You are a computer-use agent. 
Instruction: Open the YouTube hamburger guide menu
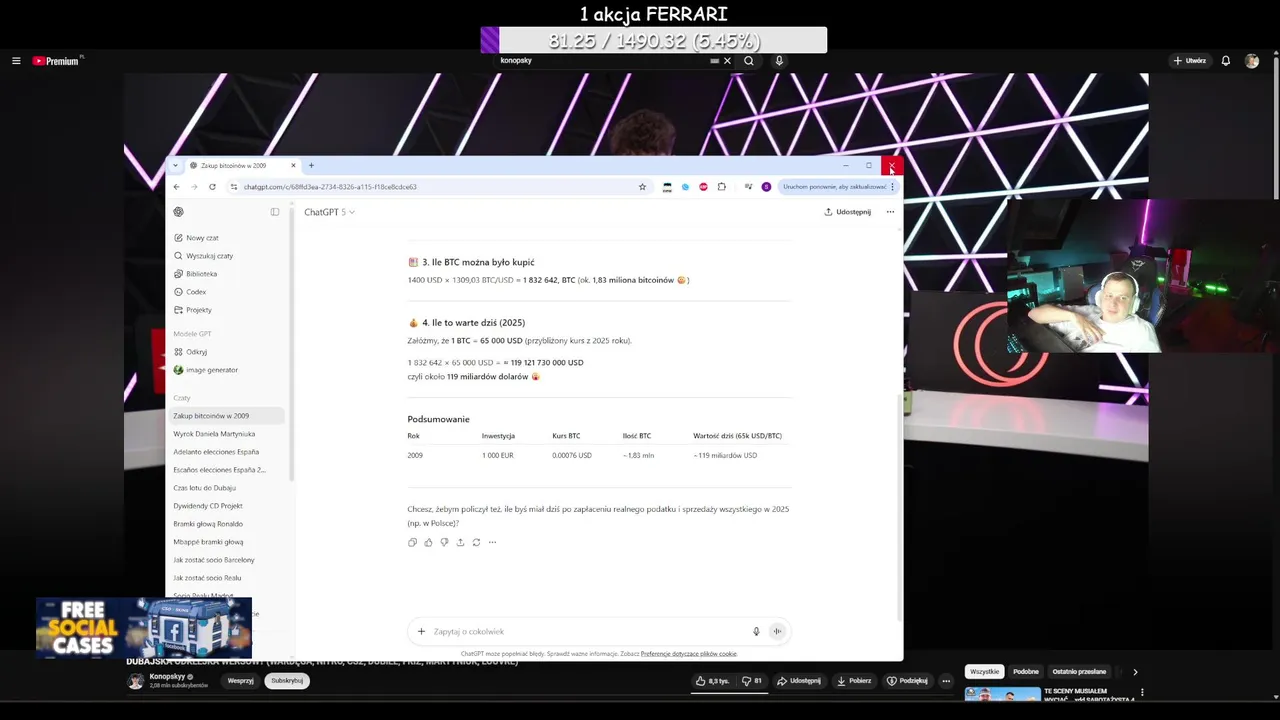coord(16,61)
